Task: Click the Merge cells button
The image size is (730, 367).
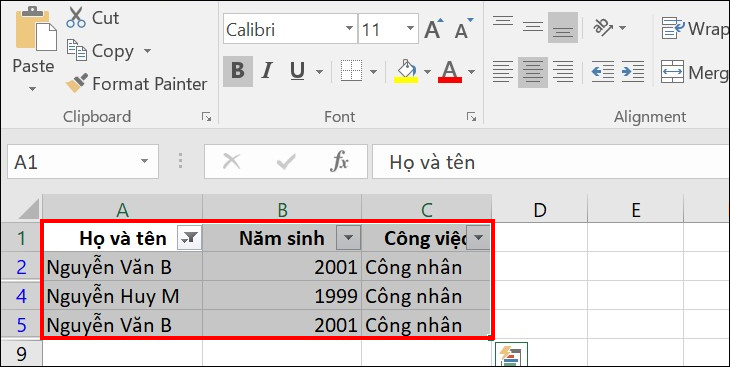Action: [695, 72]
